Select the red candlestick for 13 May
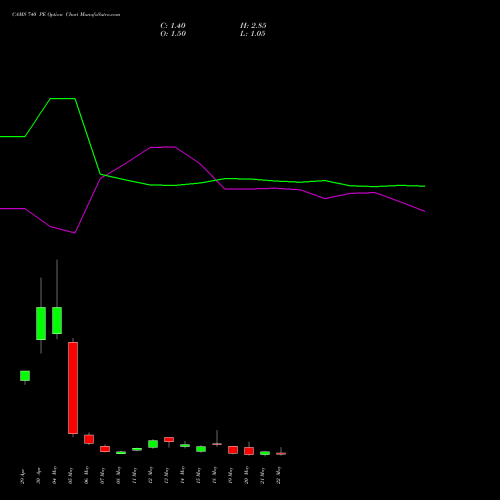The height and width of the screenshot is (500, 500). tap(169, 440)
